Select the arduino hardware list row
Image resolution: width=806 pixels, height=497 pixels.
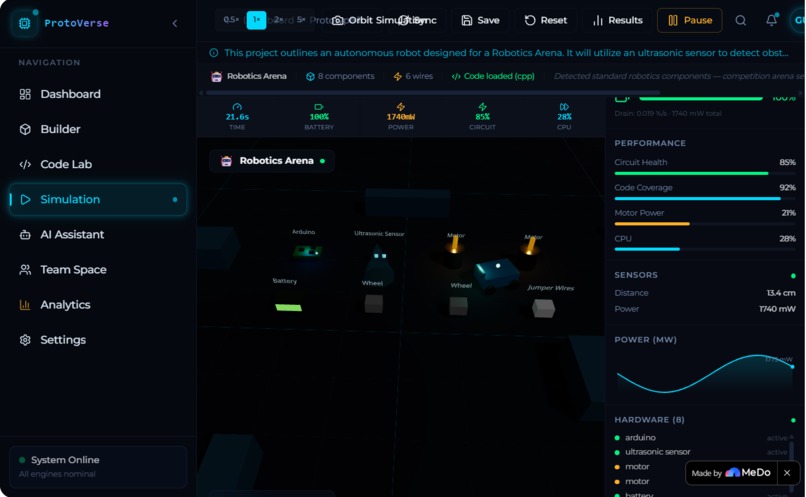tap(701, 437)
